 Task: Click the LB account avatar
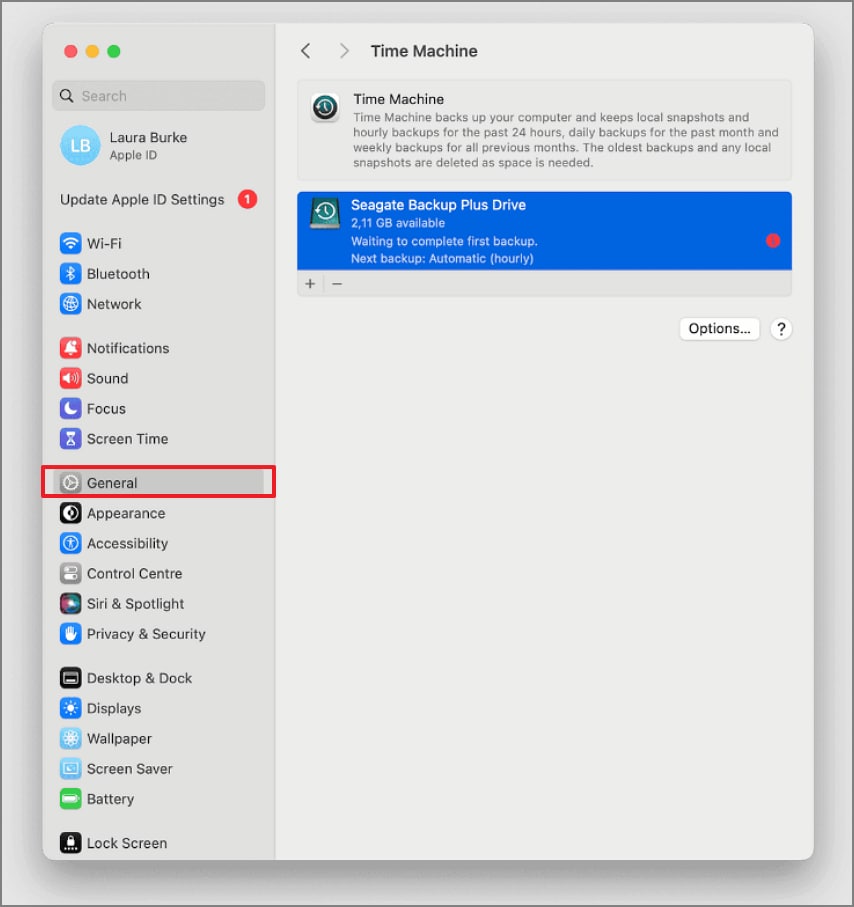[x=80, y=145]
